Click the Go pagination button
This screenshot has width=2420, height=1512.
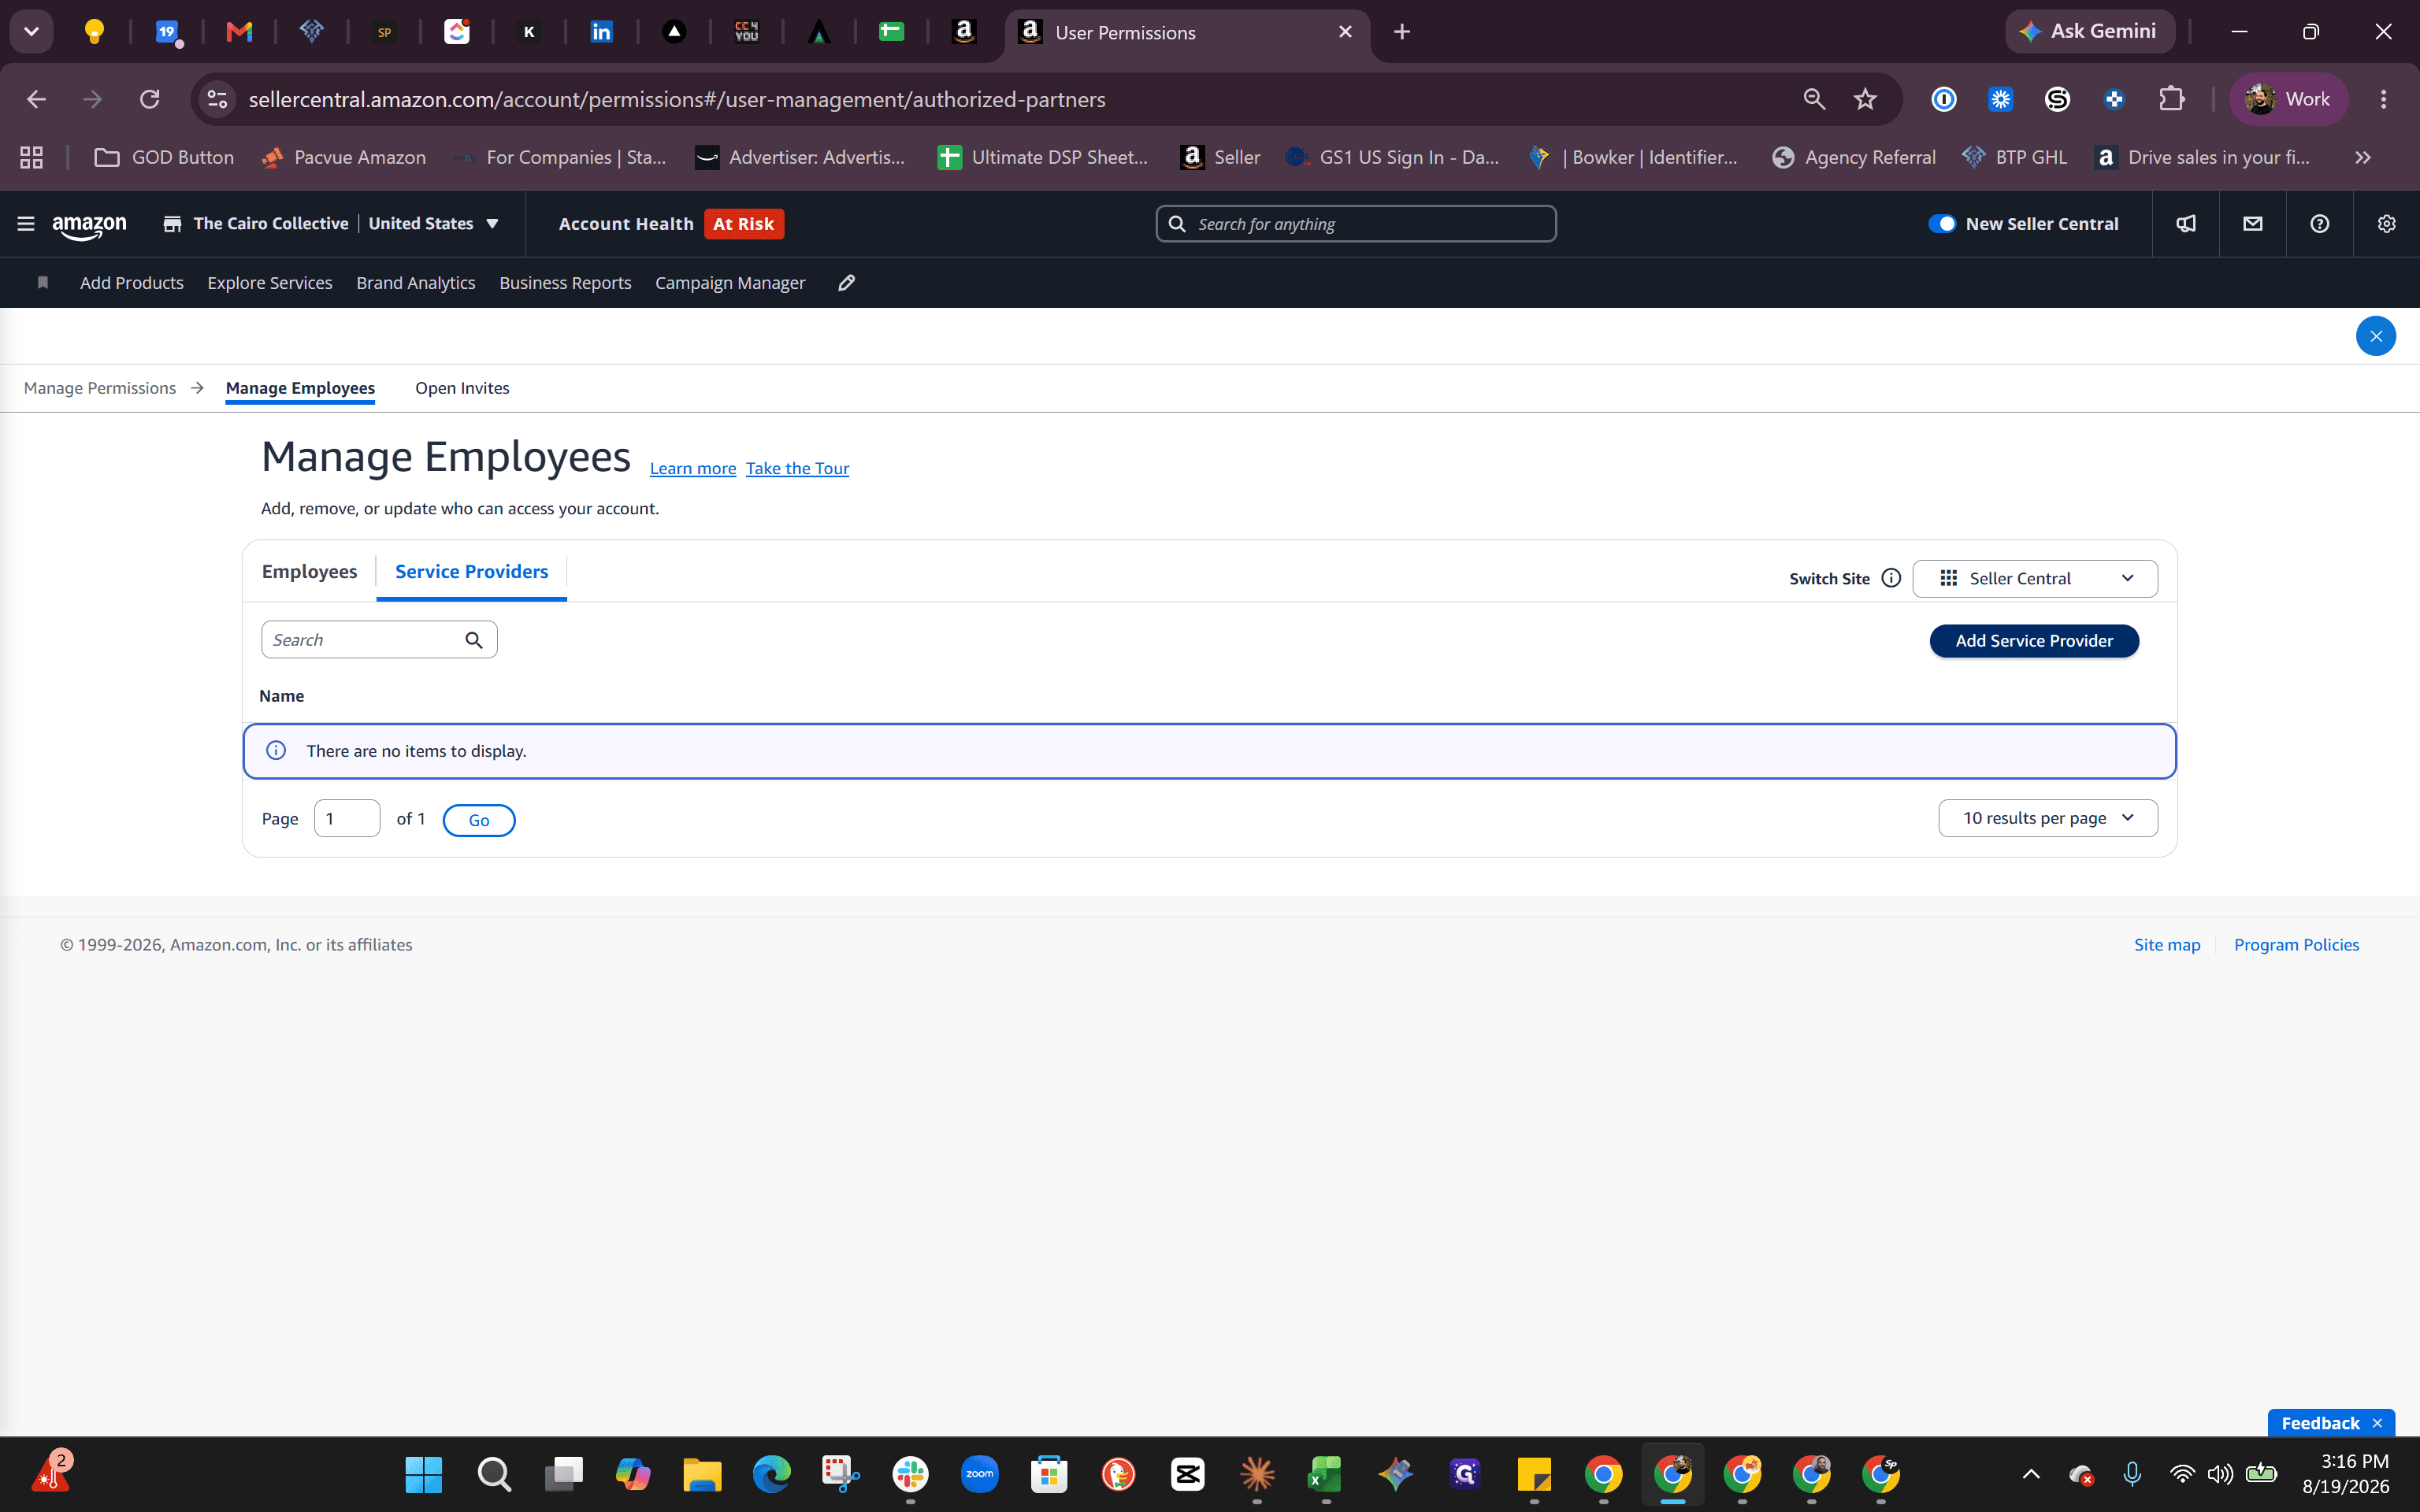[x=479, y=820]
